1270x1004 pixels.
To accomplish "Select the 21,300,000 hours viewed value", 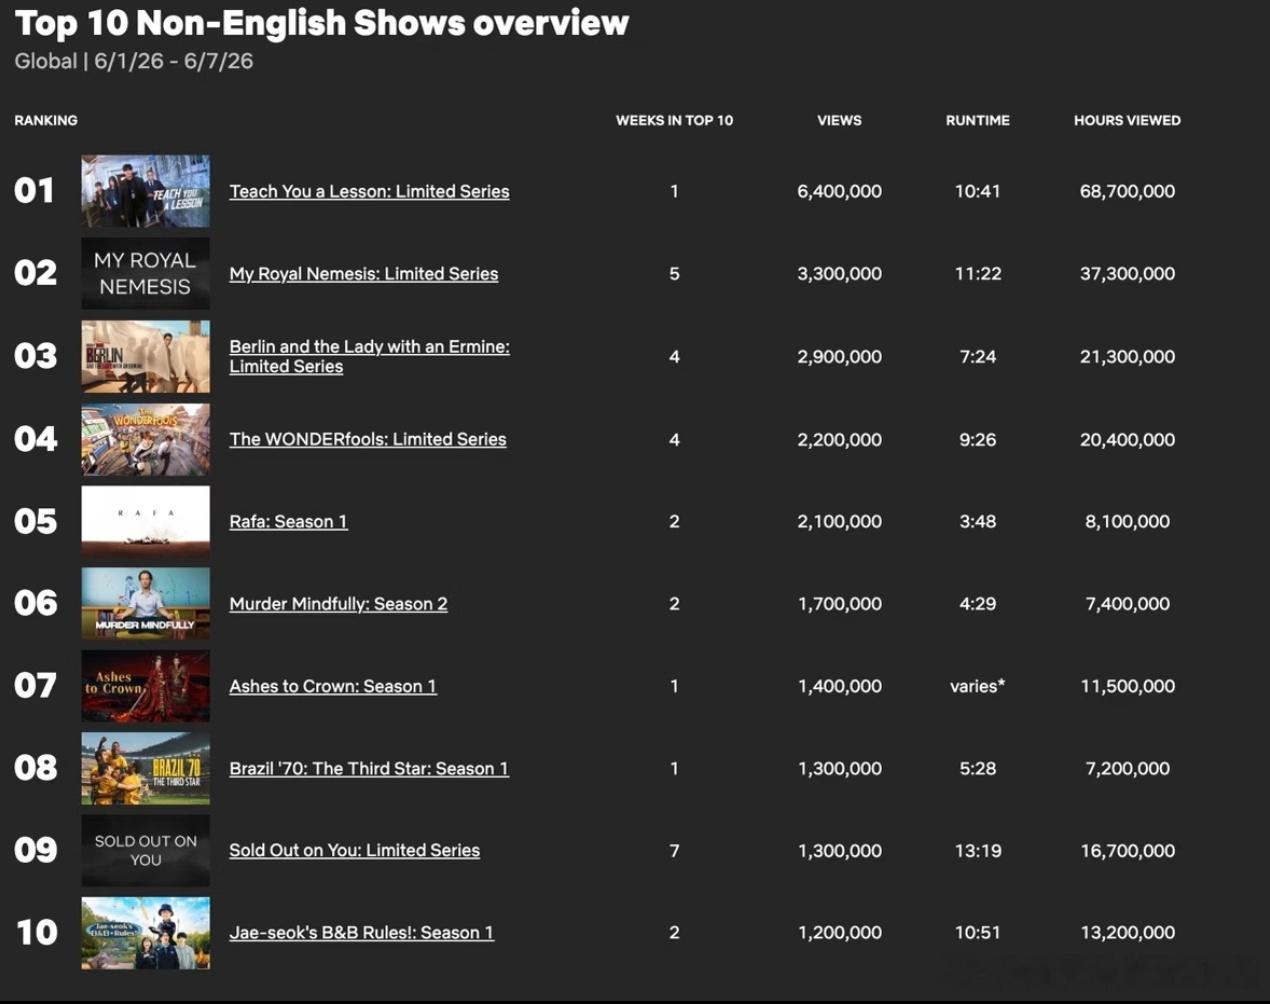I will (x=1127, y=356).
